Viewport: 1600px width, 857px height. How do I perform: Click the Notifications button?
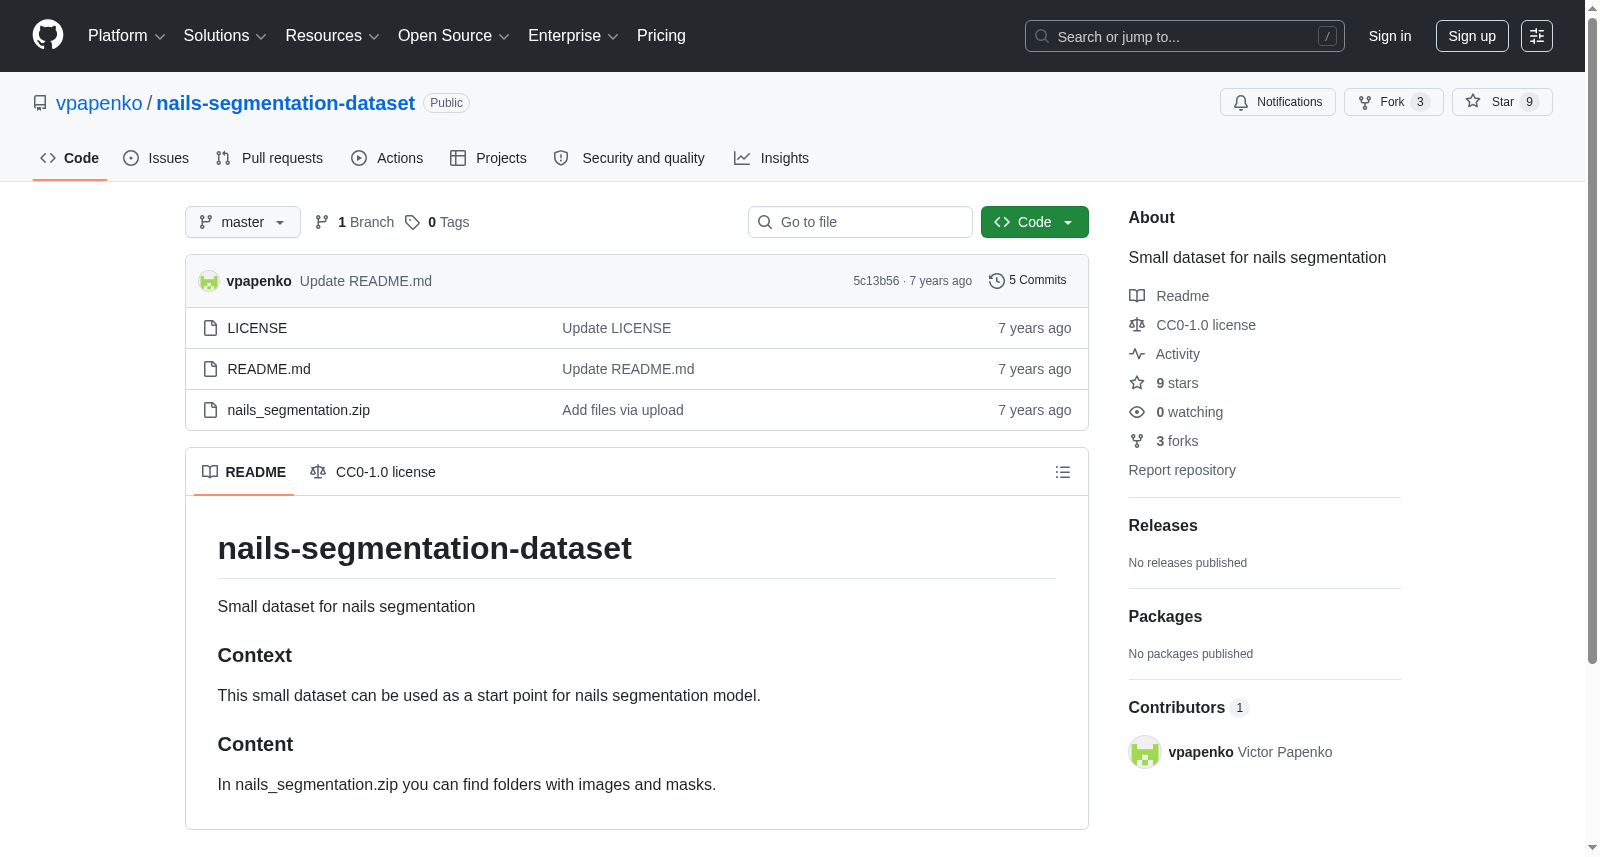(x=1278, y=102)
